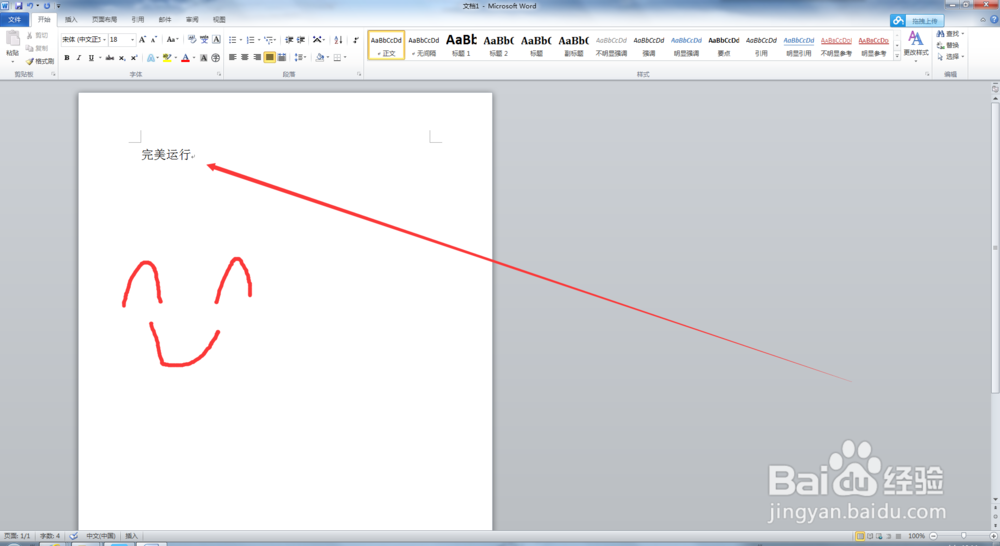The image size is (1000, 546).
Task: Click the Cut (剪切) scissors button
Action: click(x=37, y=36)
